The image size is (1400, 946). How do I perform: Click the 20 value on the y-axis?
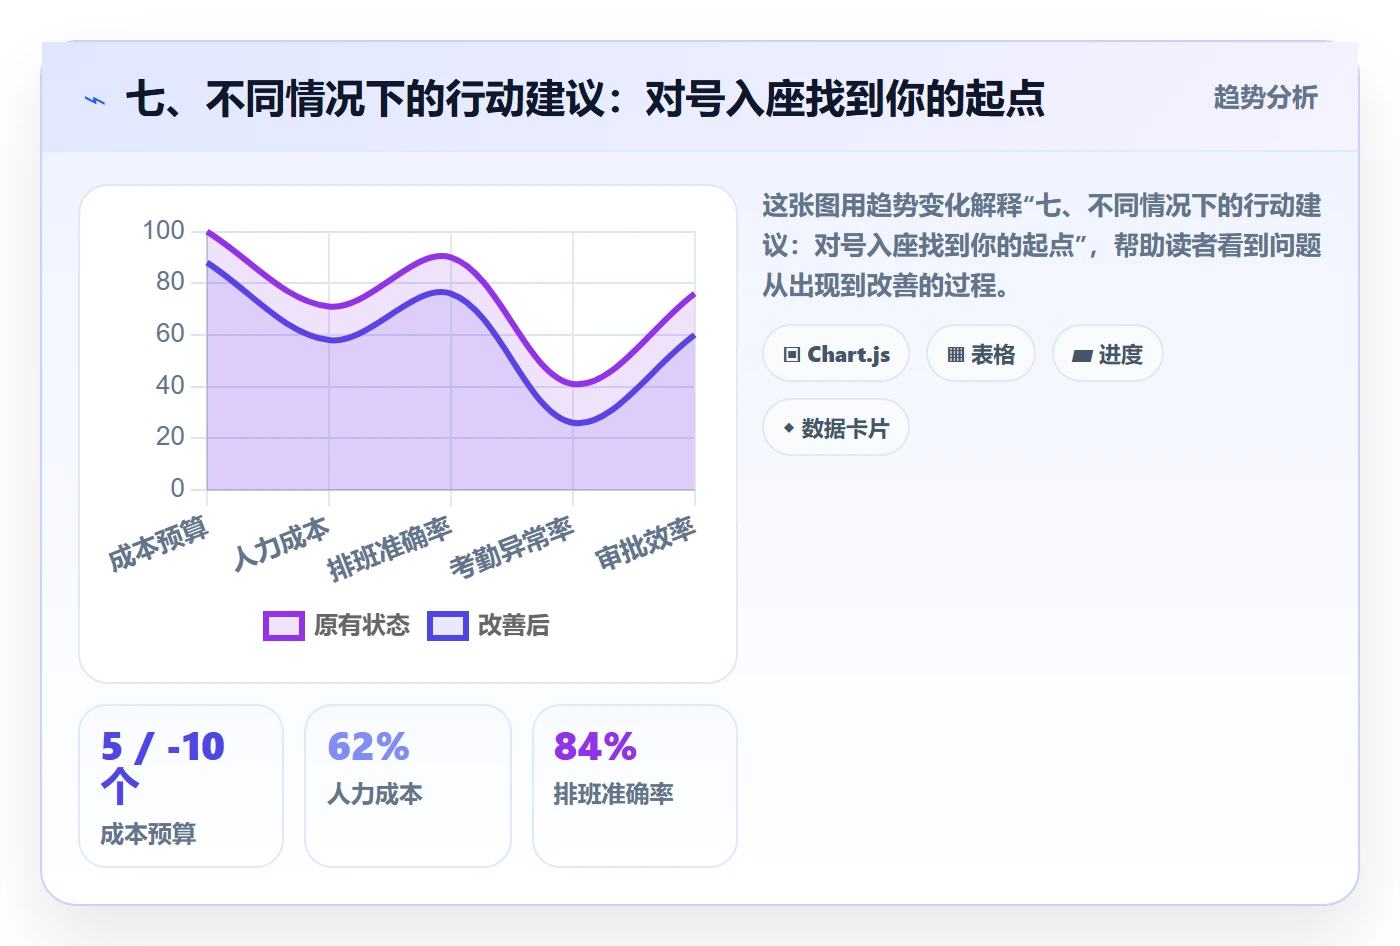click(x=170, y=437)
